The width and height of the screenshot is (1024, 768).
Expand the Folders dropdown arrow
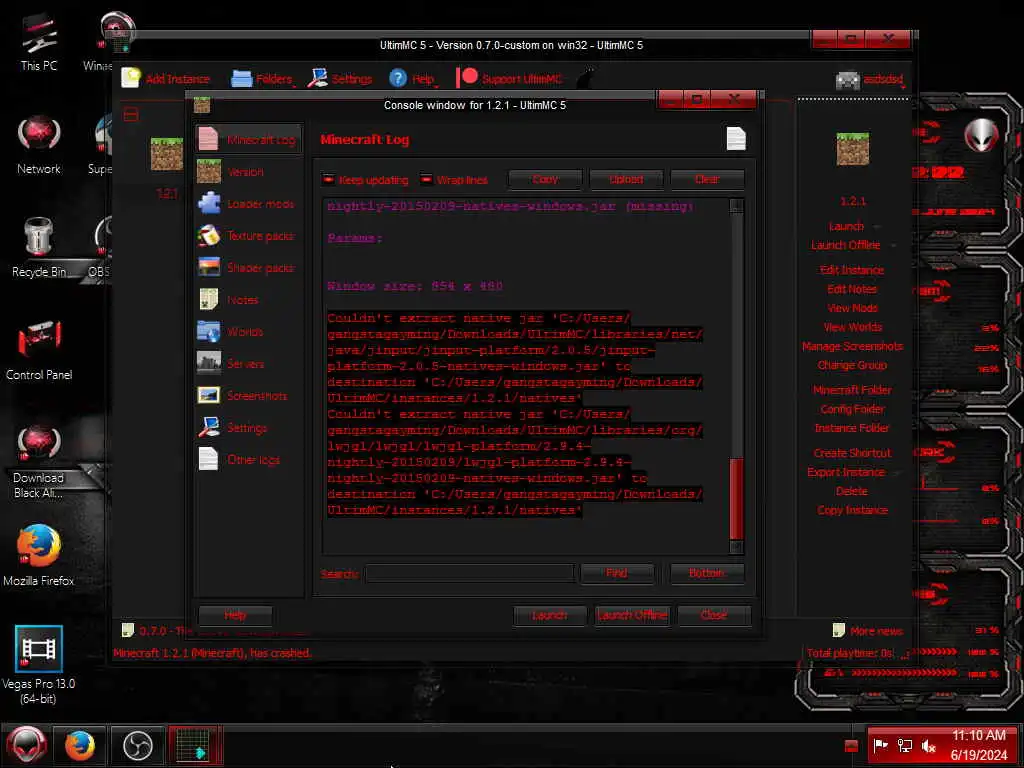295,86
